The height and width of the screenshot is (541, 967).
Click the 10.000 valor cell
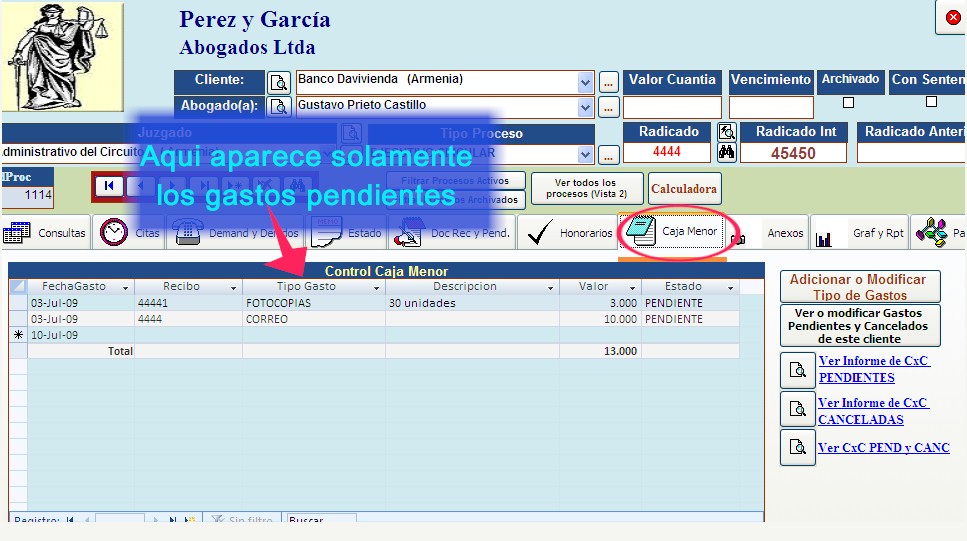pyautogui.click(x=600, y=319)
